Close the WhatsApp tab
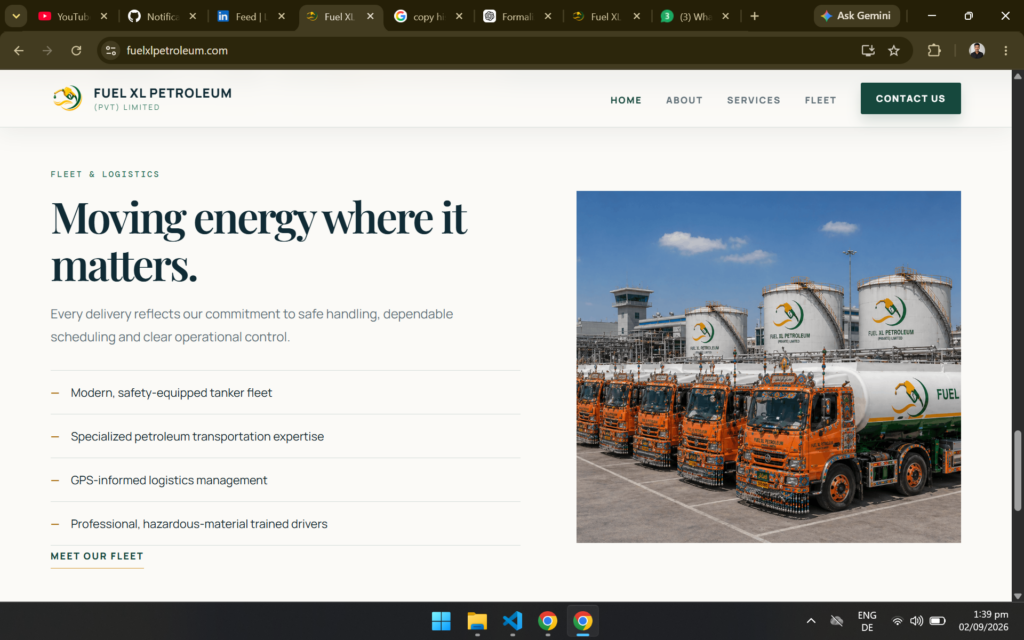This screenshot has width=1024, height=640. (x=726, y=16)
